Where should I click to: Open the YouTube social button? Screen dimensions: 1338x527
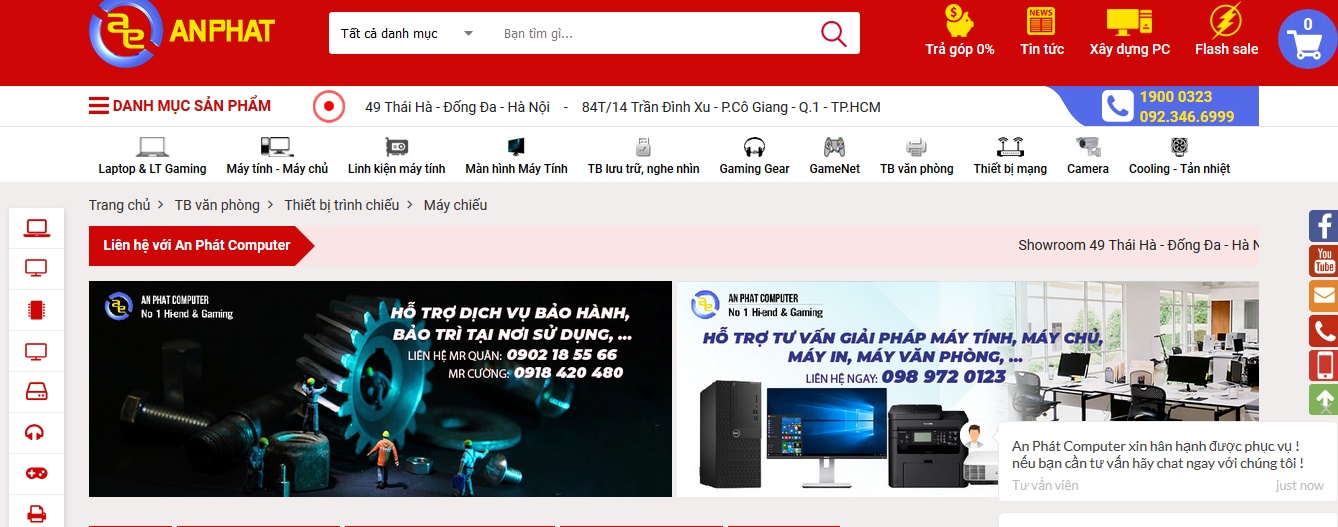click(1324, 260)
